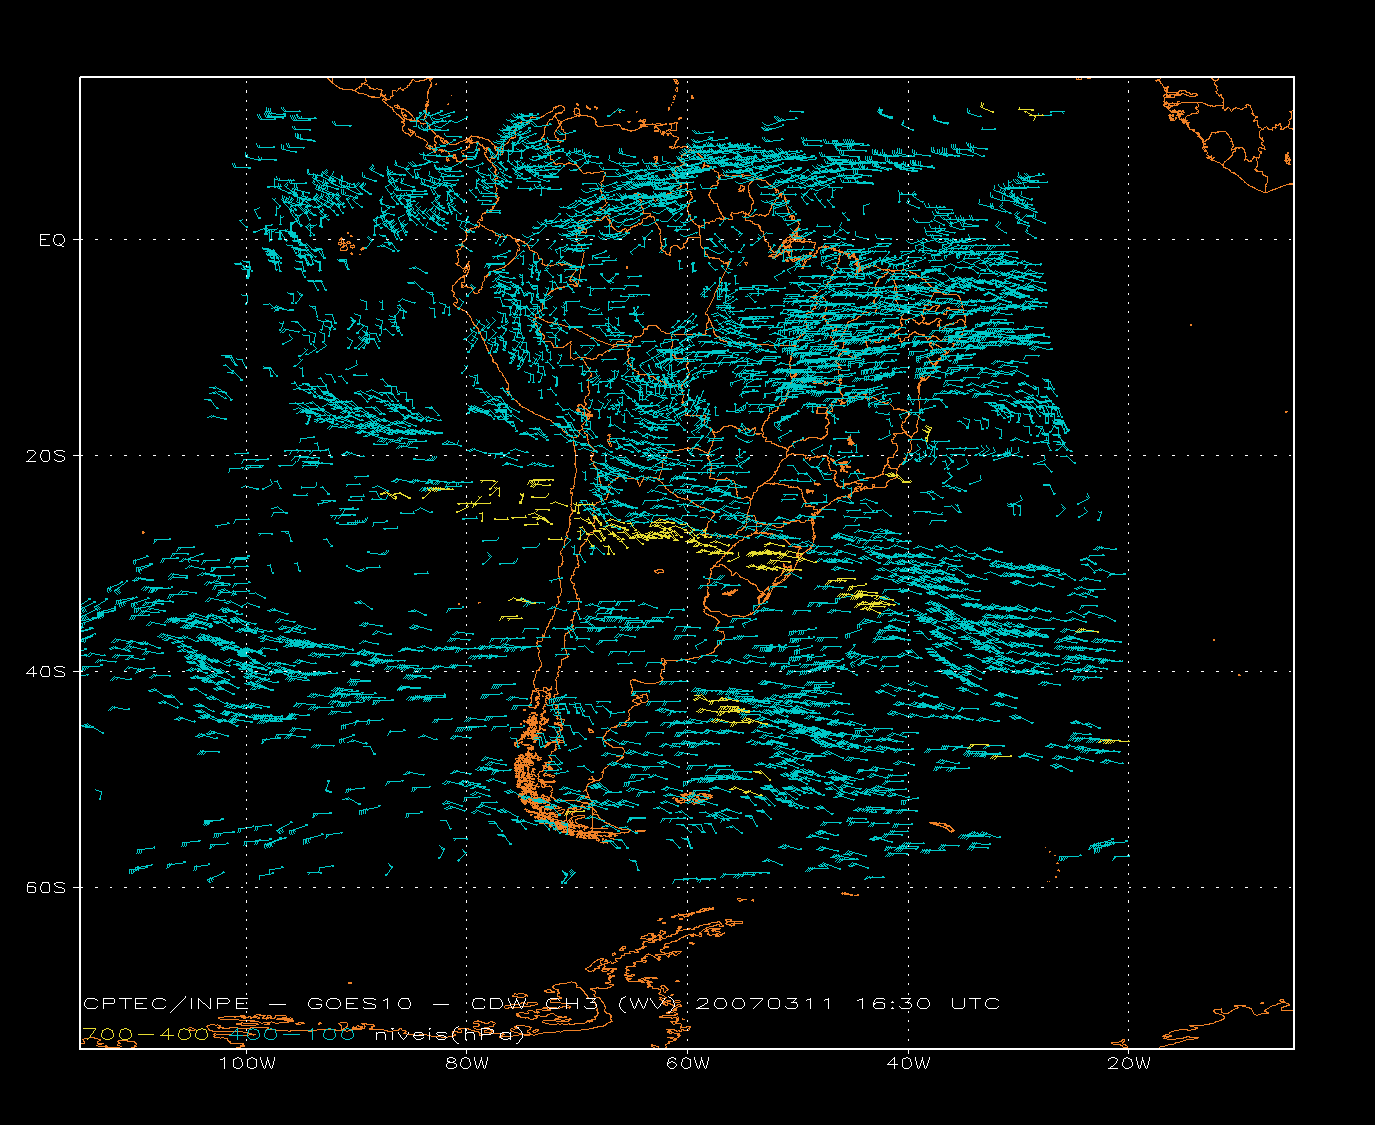This screenshot has width=1375, height=1125.
Task: Click the 40S latitude label
Action: 45,672
